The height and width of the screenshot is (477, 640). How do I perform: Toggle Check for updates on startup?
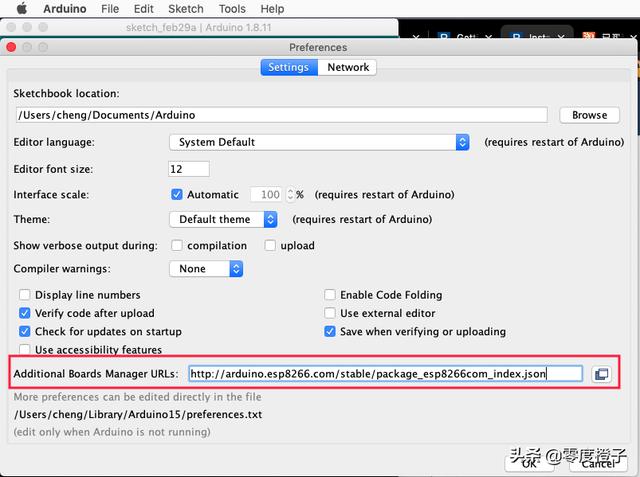click(24, 331)
